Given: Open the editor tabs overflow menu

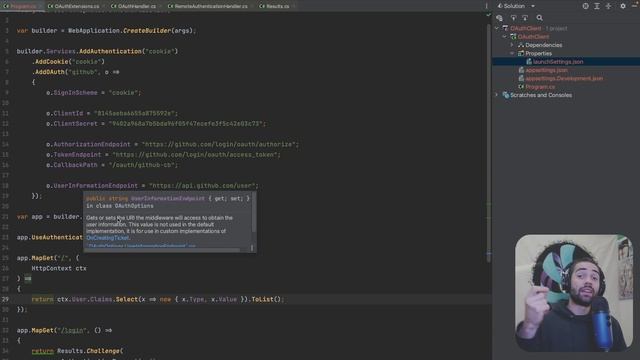Looking at the screenshot, I should pyautogui.click(x=486, y=6).
